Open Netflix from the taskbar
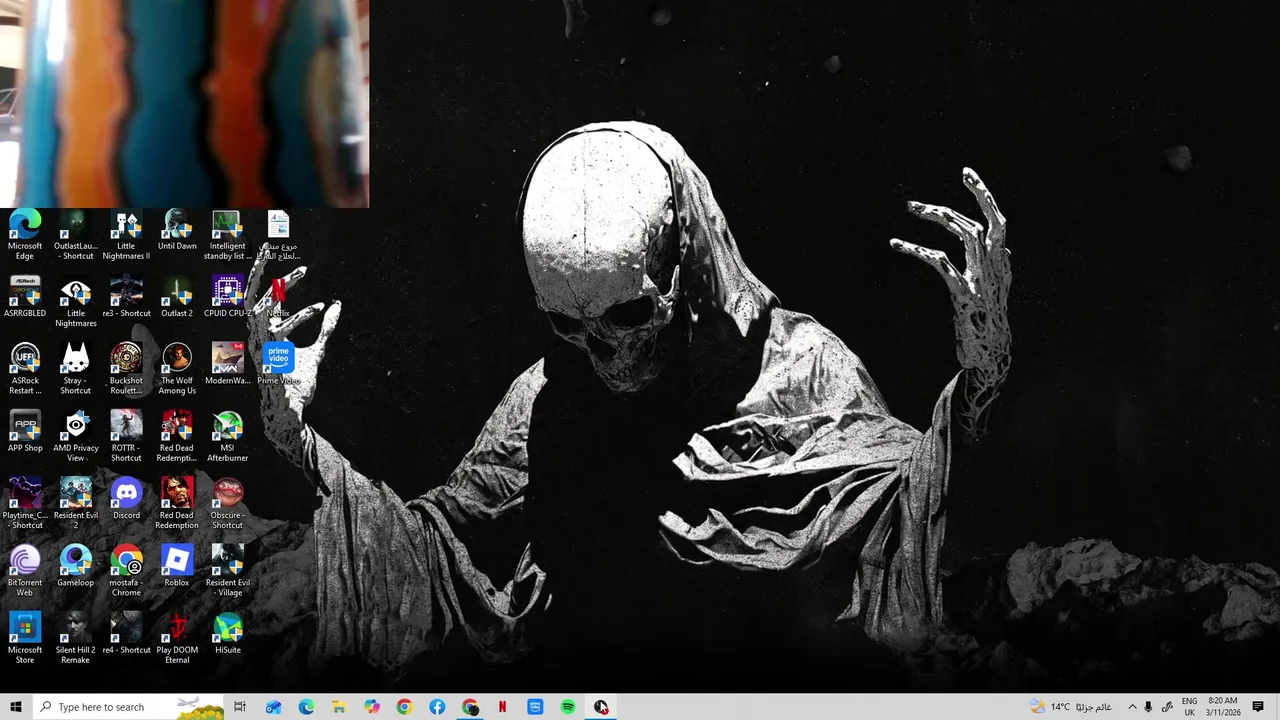 coord(502,707)
